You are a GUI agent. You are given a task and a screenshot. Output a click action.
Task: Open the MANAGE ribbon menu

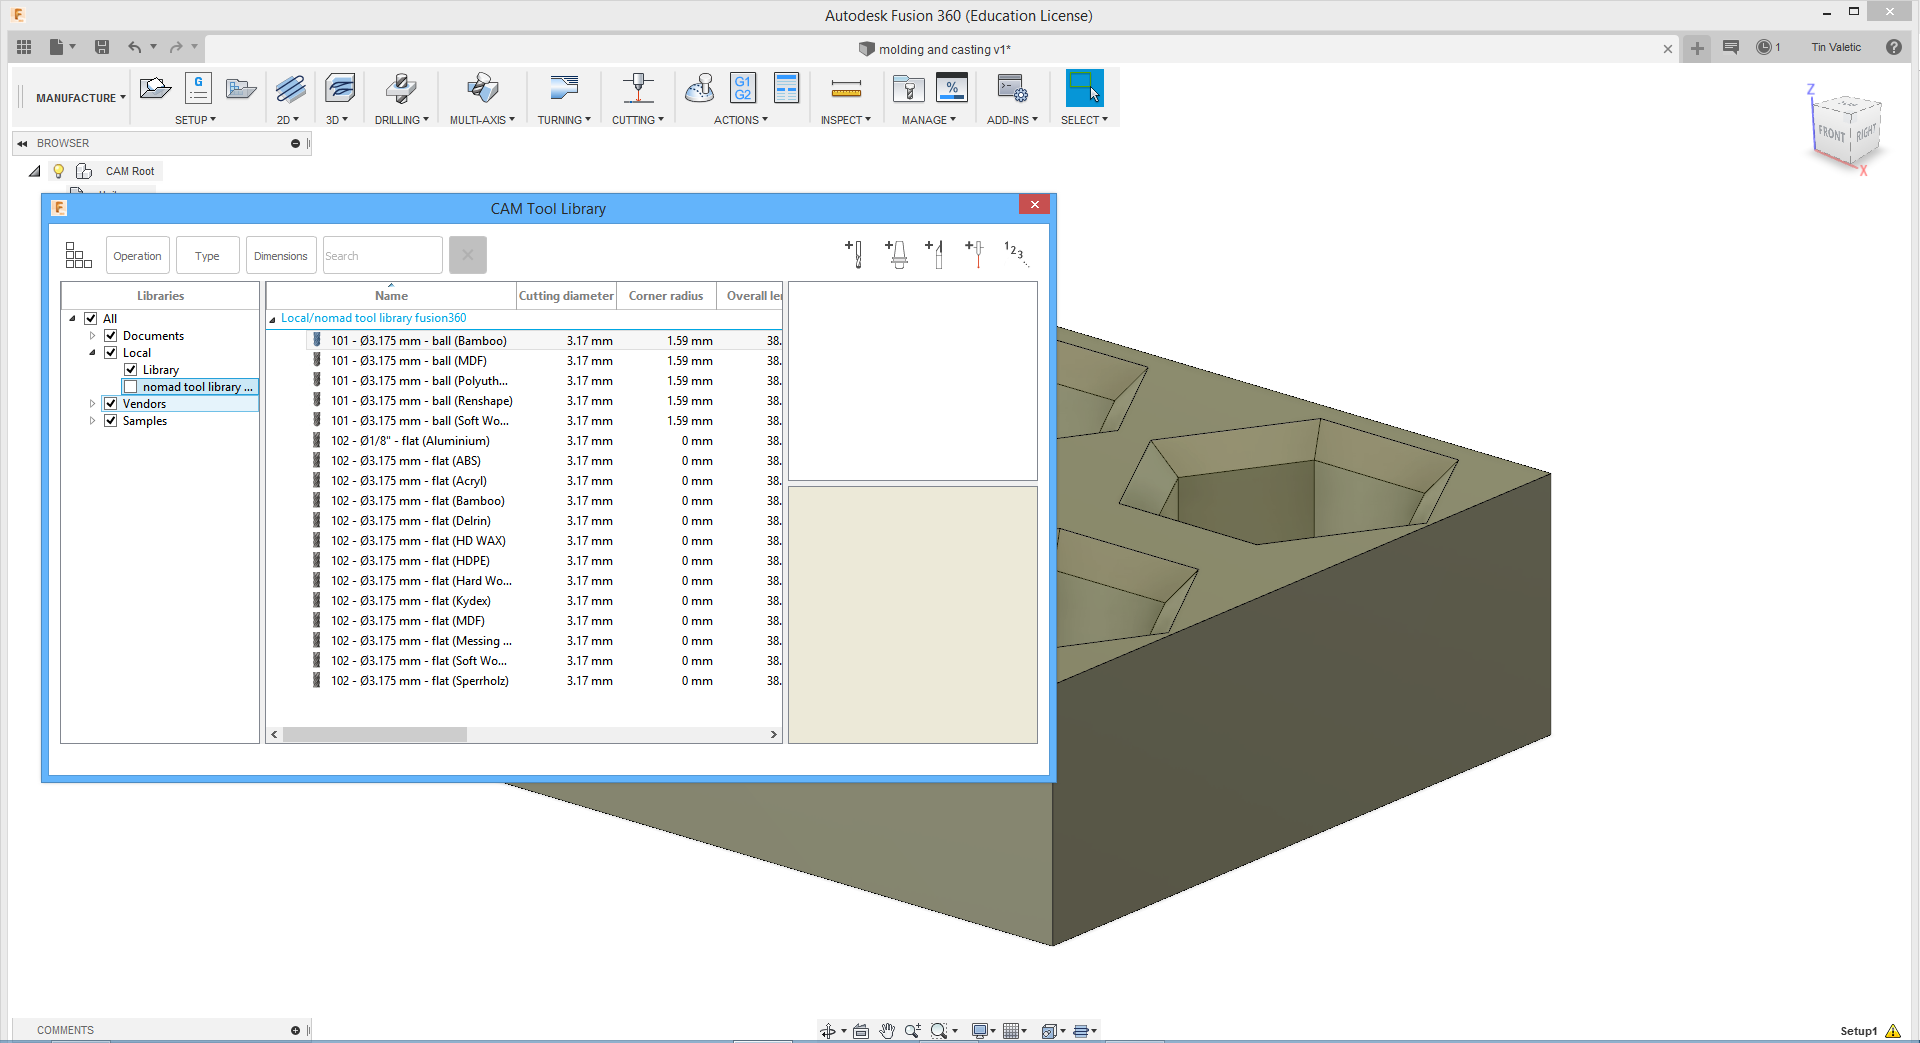[x=929, y=120]
